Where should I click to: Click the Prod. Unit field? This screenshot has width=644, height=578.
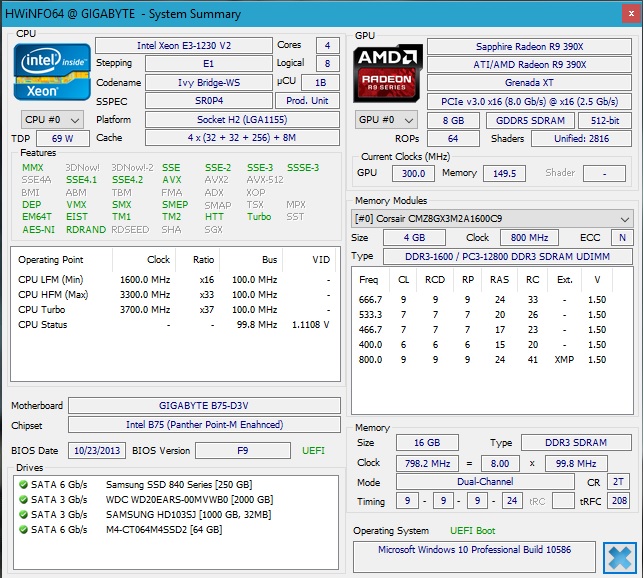[x=307, y=101]
